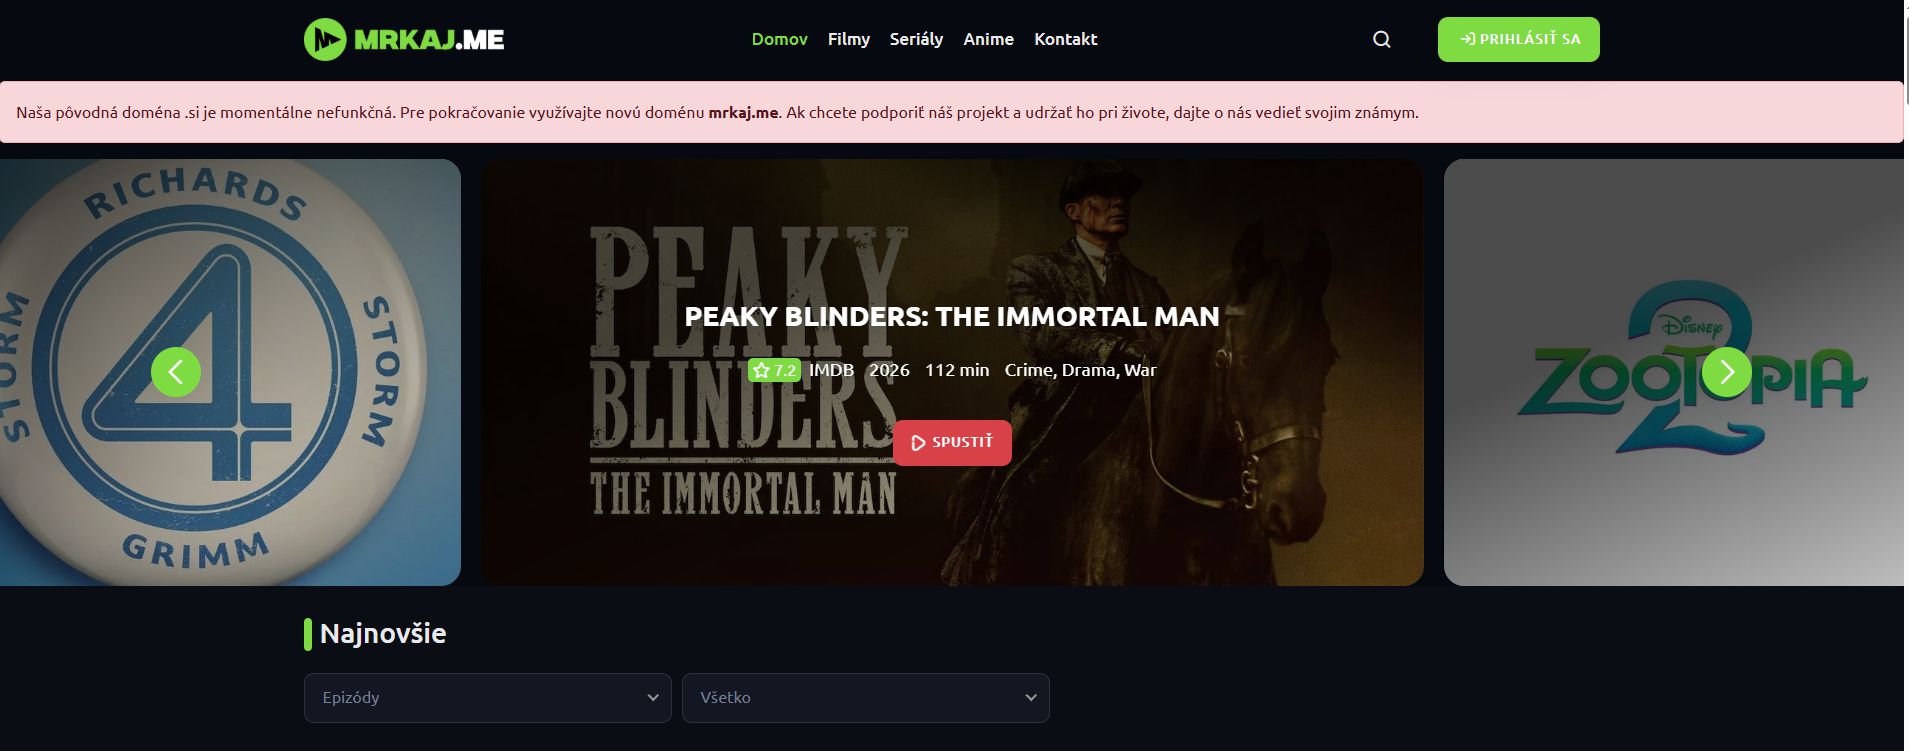
Task: Go to the Kontakt page
Action: pos(1066,39)
